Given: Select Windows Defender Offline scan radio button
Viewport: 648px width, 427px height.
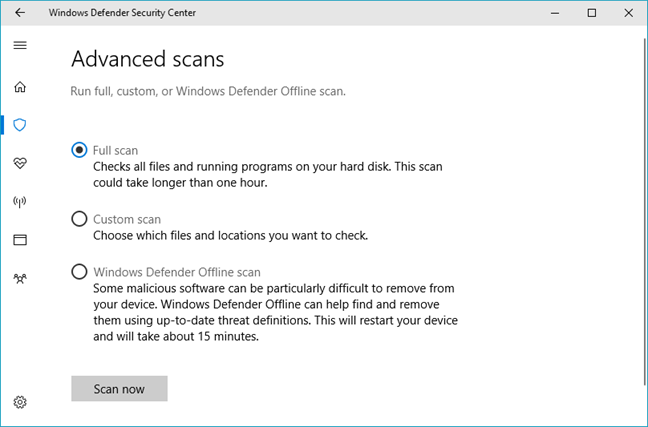Looking at the screenshot, I should pos(79,272).
